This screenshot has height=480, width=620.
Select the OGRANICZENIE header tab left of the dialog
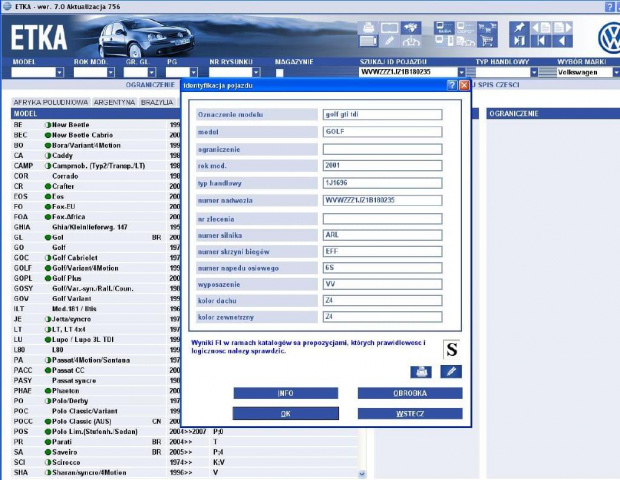150,85
